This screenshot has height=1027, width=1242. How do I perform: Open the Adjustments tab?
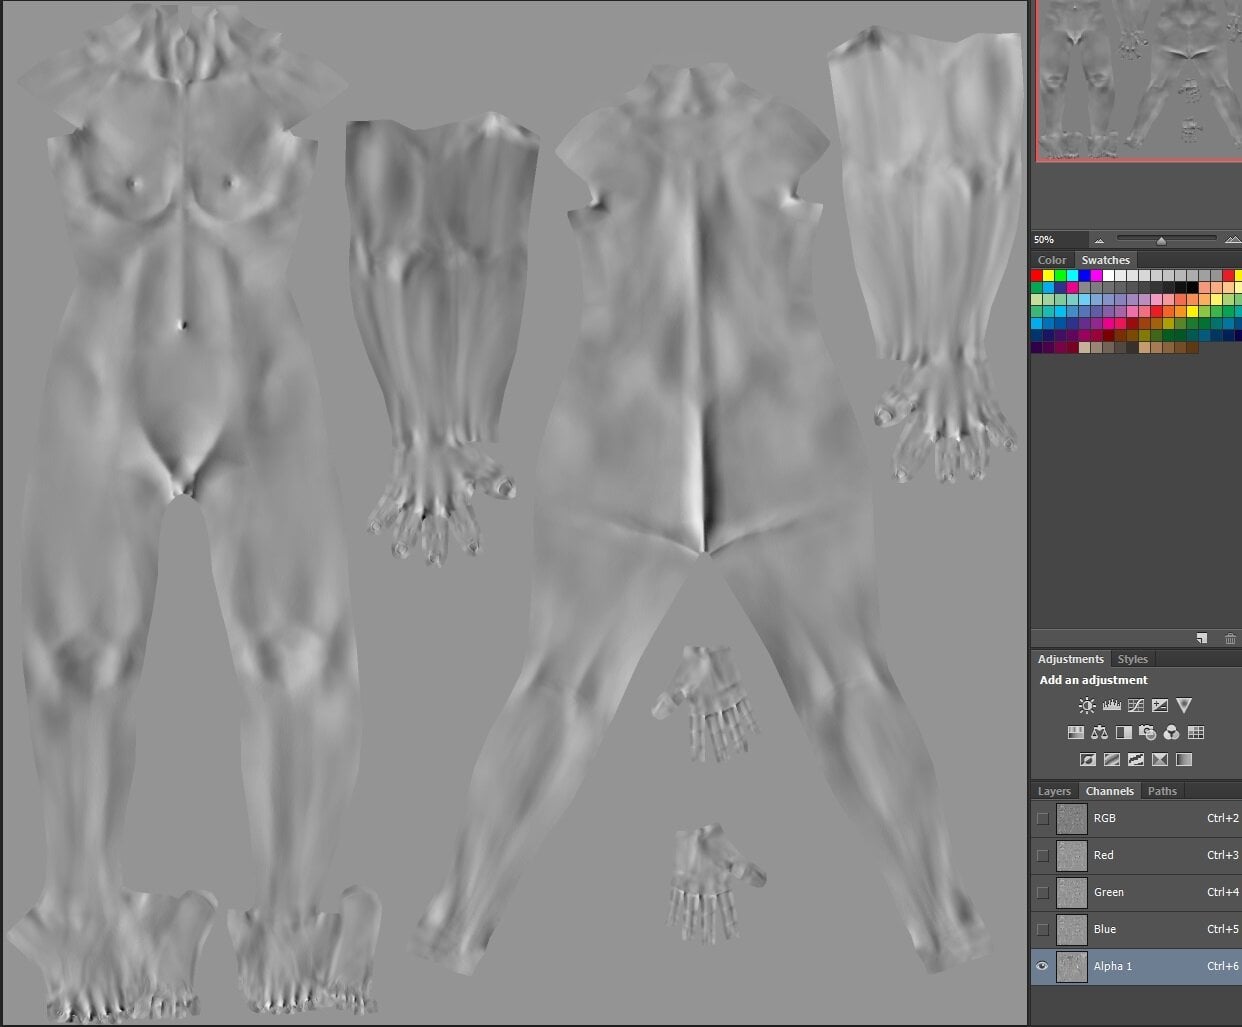pos(1071,659)
